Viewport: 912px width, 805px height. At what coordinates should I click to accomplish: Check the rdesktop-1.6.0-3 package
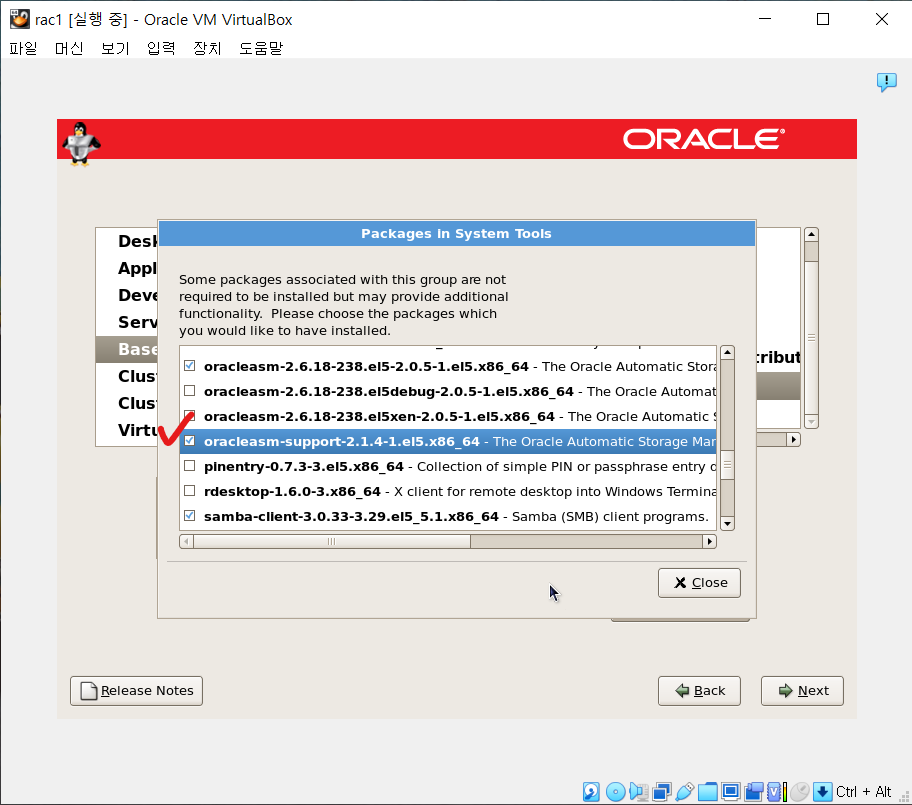(190, 491)
